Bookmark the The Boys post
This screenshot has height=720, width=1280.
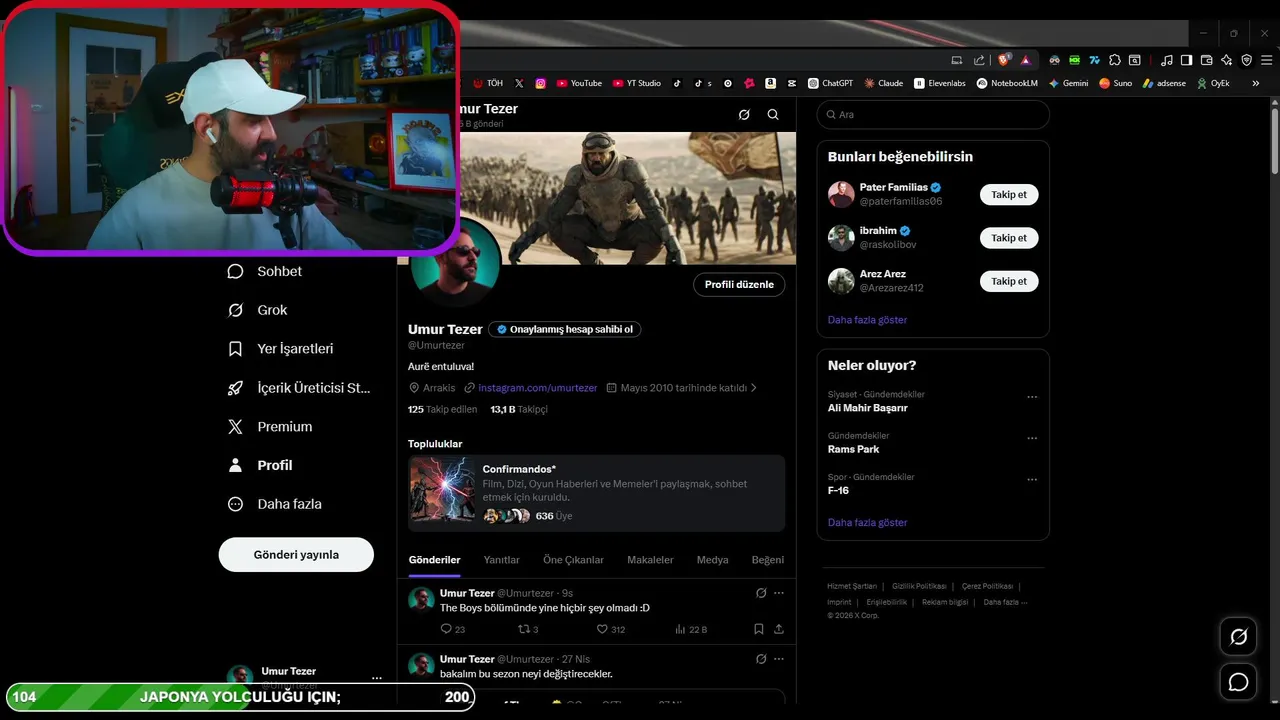click(x=759, y=629)
